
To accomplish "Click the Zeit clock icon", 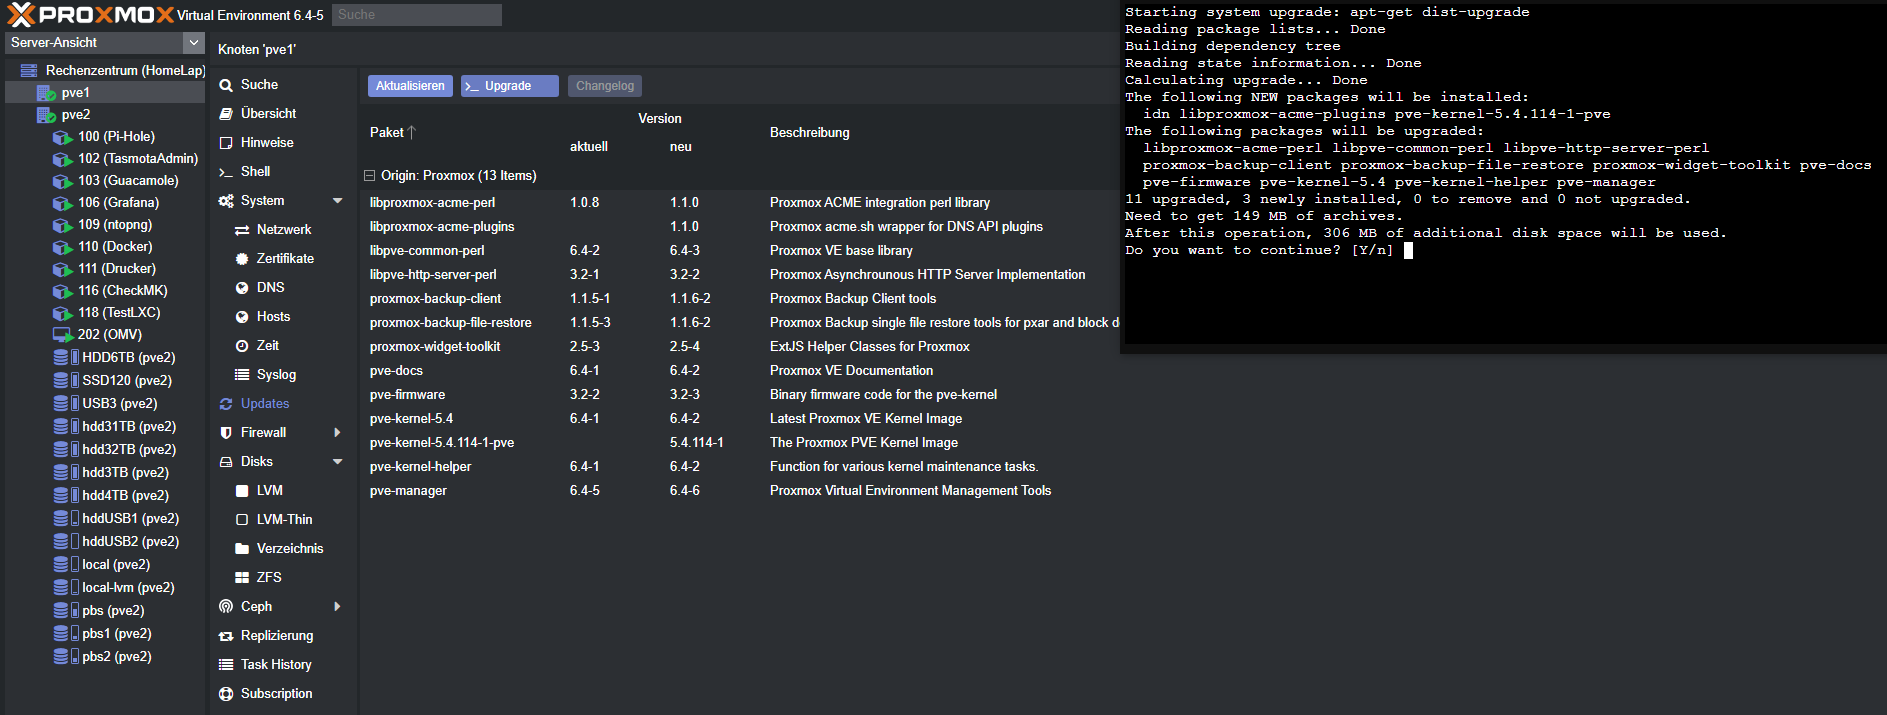I will (242, 346).
